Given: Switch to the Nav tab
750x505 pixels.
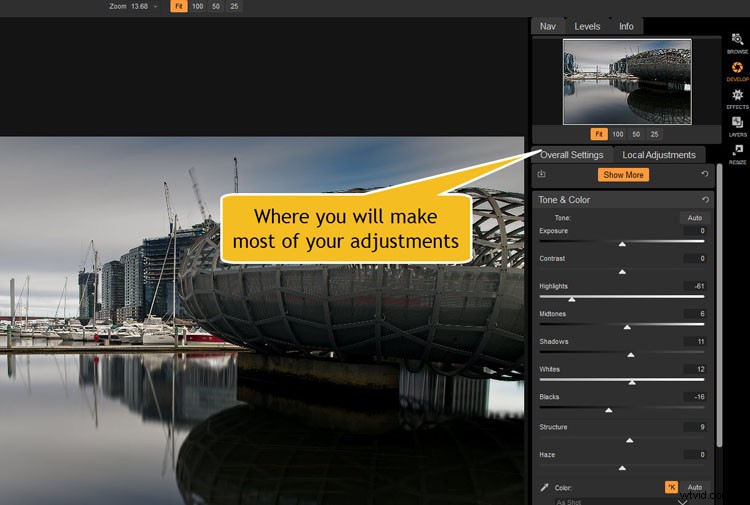Looking at the screenshot, I should [548, 26].
